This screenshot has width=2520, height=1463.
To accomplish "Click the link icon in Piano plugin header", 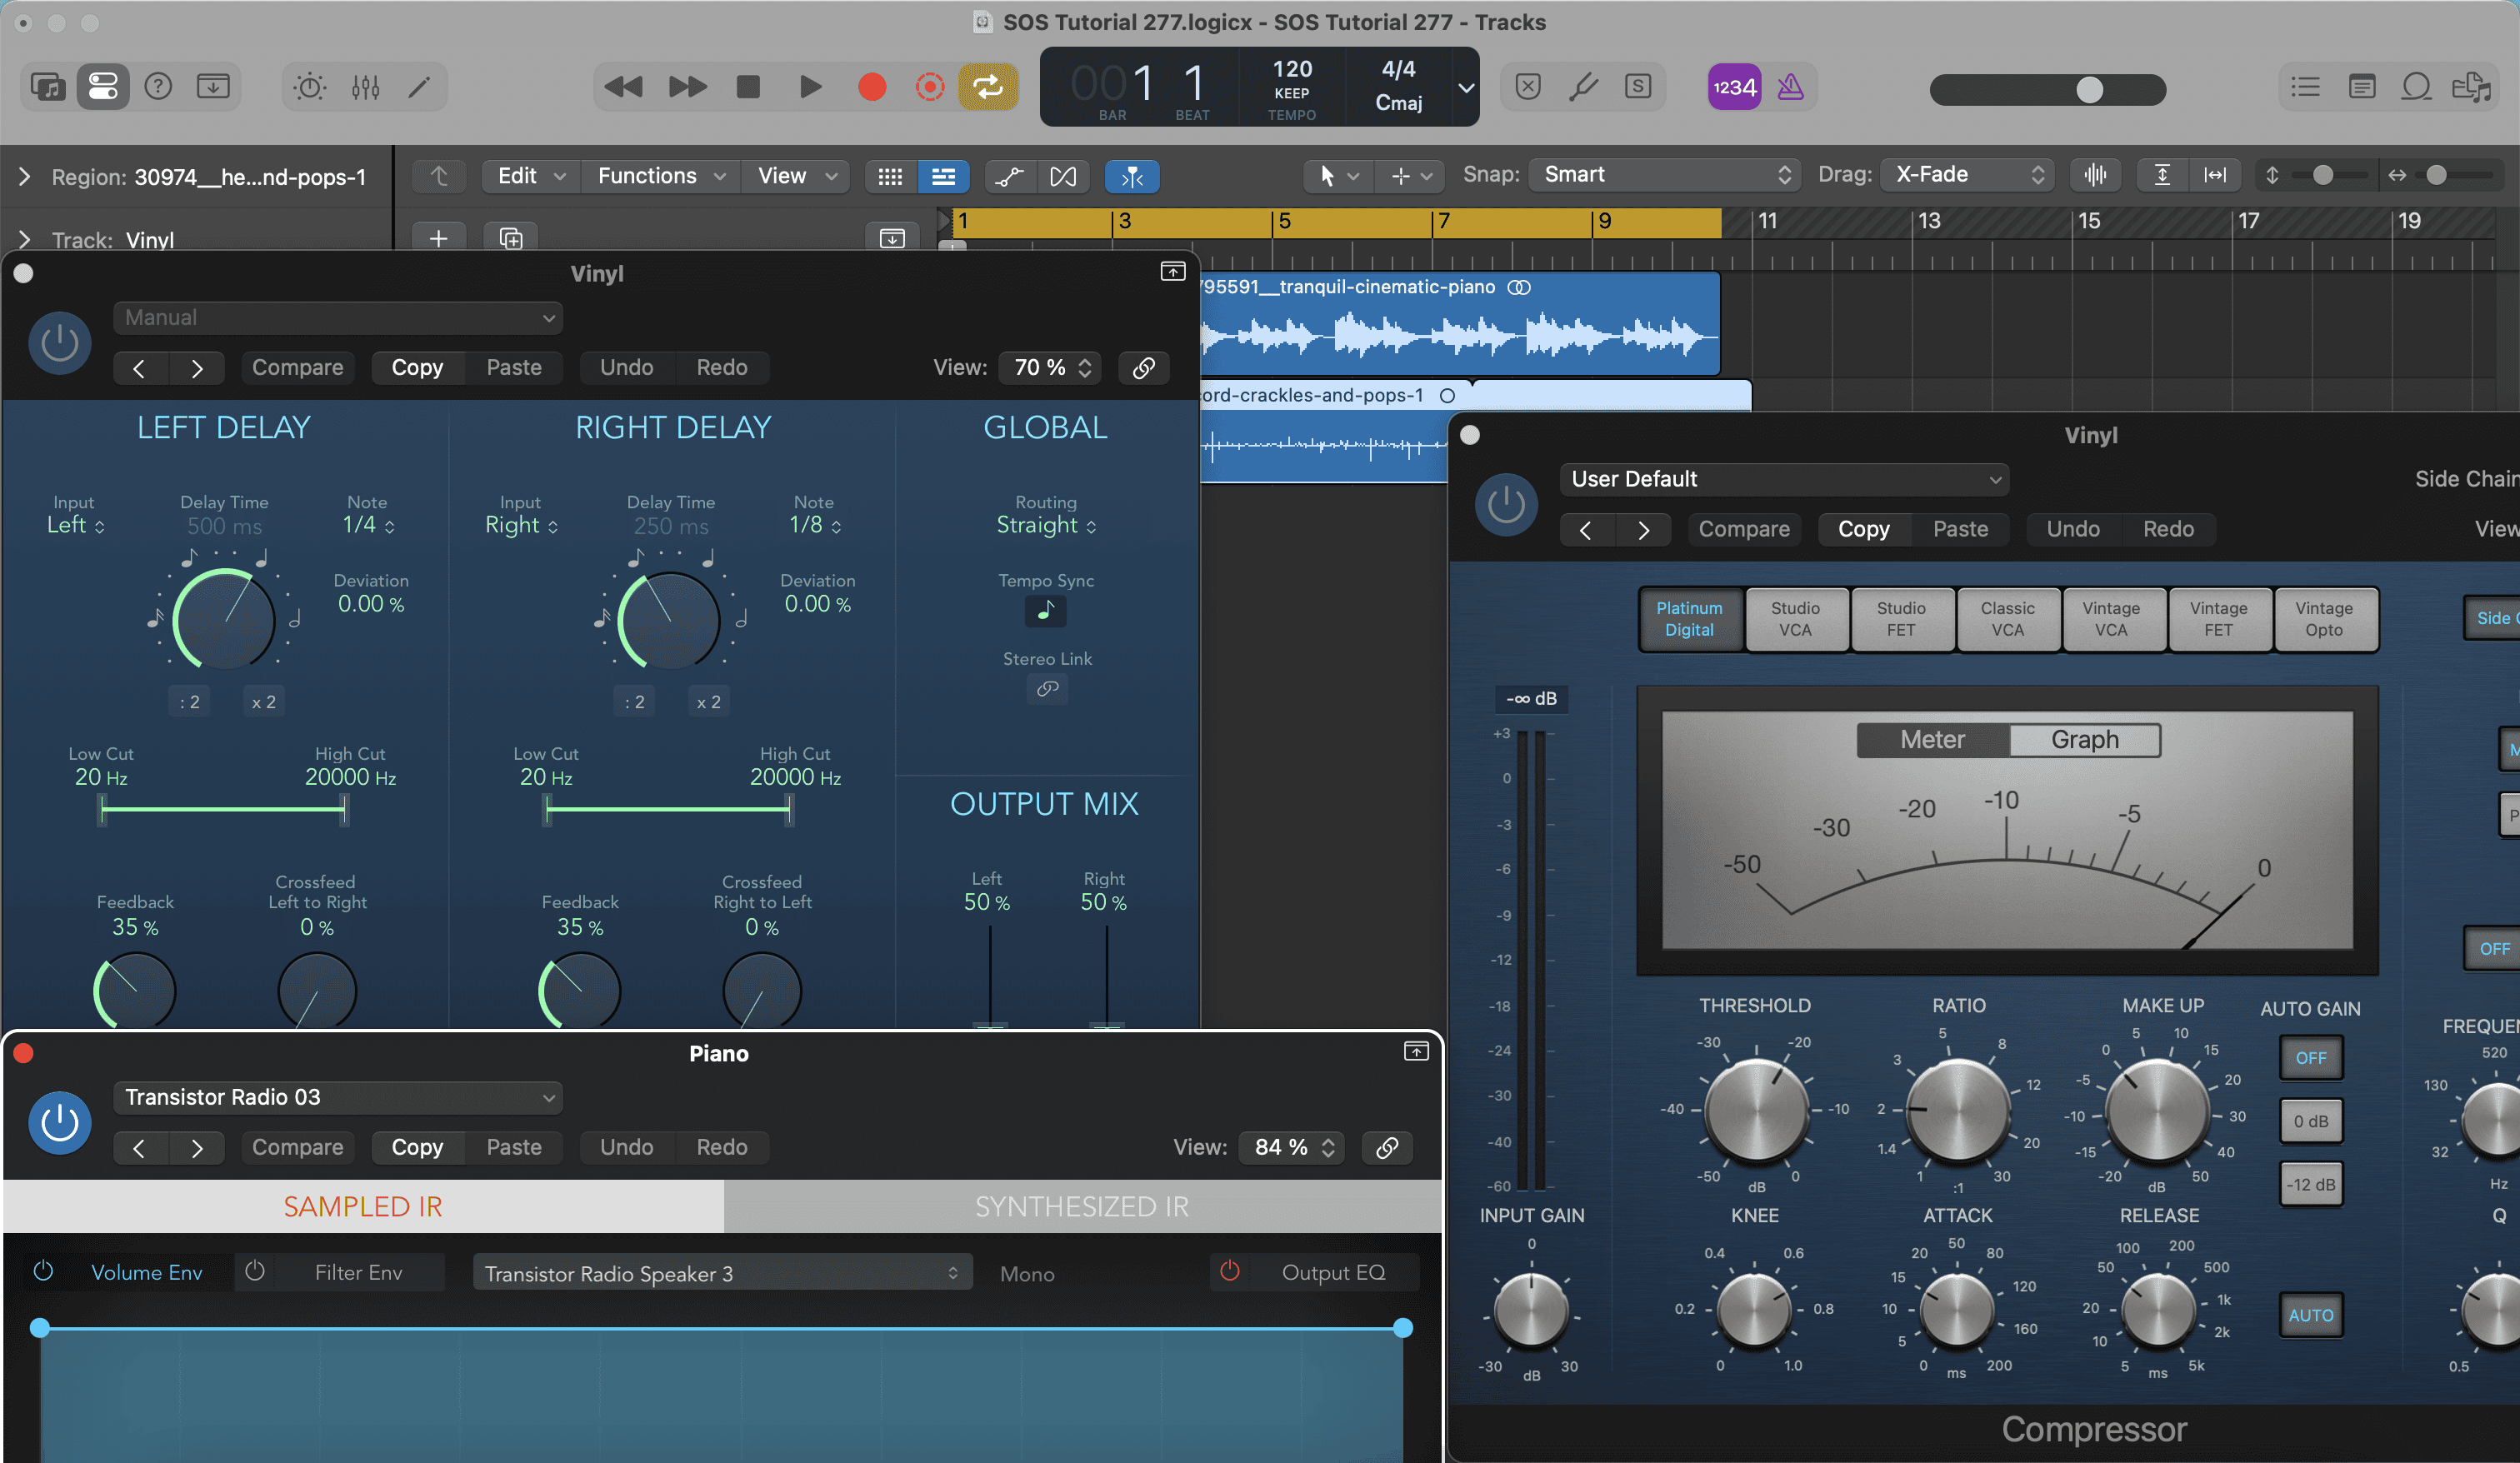I will click(x=1386, y=1147).
